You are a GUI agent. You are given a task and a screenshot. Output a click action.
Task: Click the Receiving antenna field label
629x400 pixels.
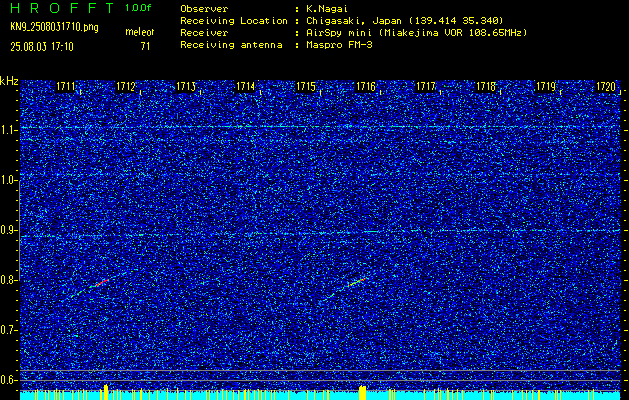click(x=231, y=45)
